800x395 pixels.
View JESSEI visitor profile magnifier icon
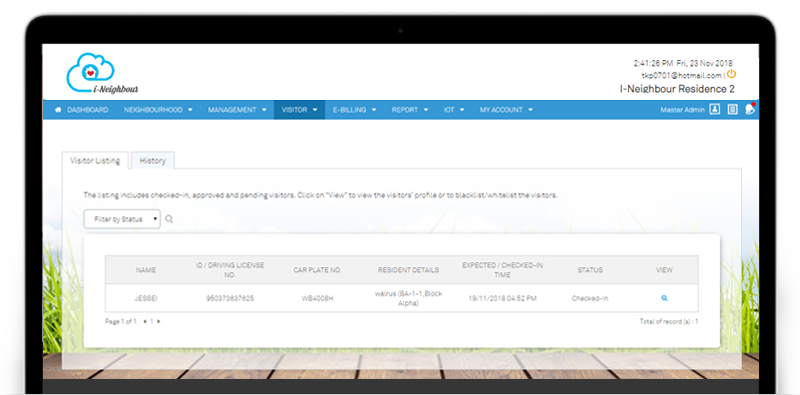click(664, 298)
